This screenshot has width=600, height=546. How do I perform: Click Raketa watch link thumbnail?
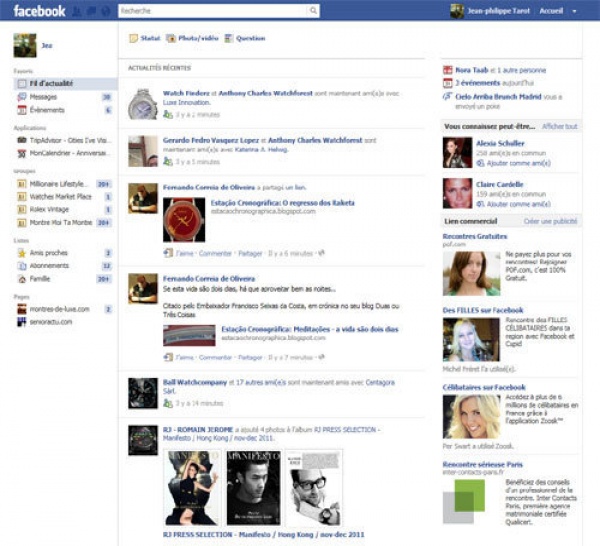tap(184, 220)
